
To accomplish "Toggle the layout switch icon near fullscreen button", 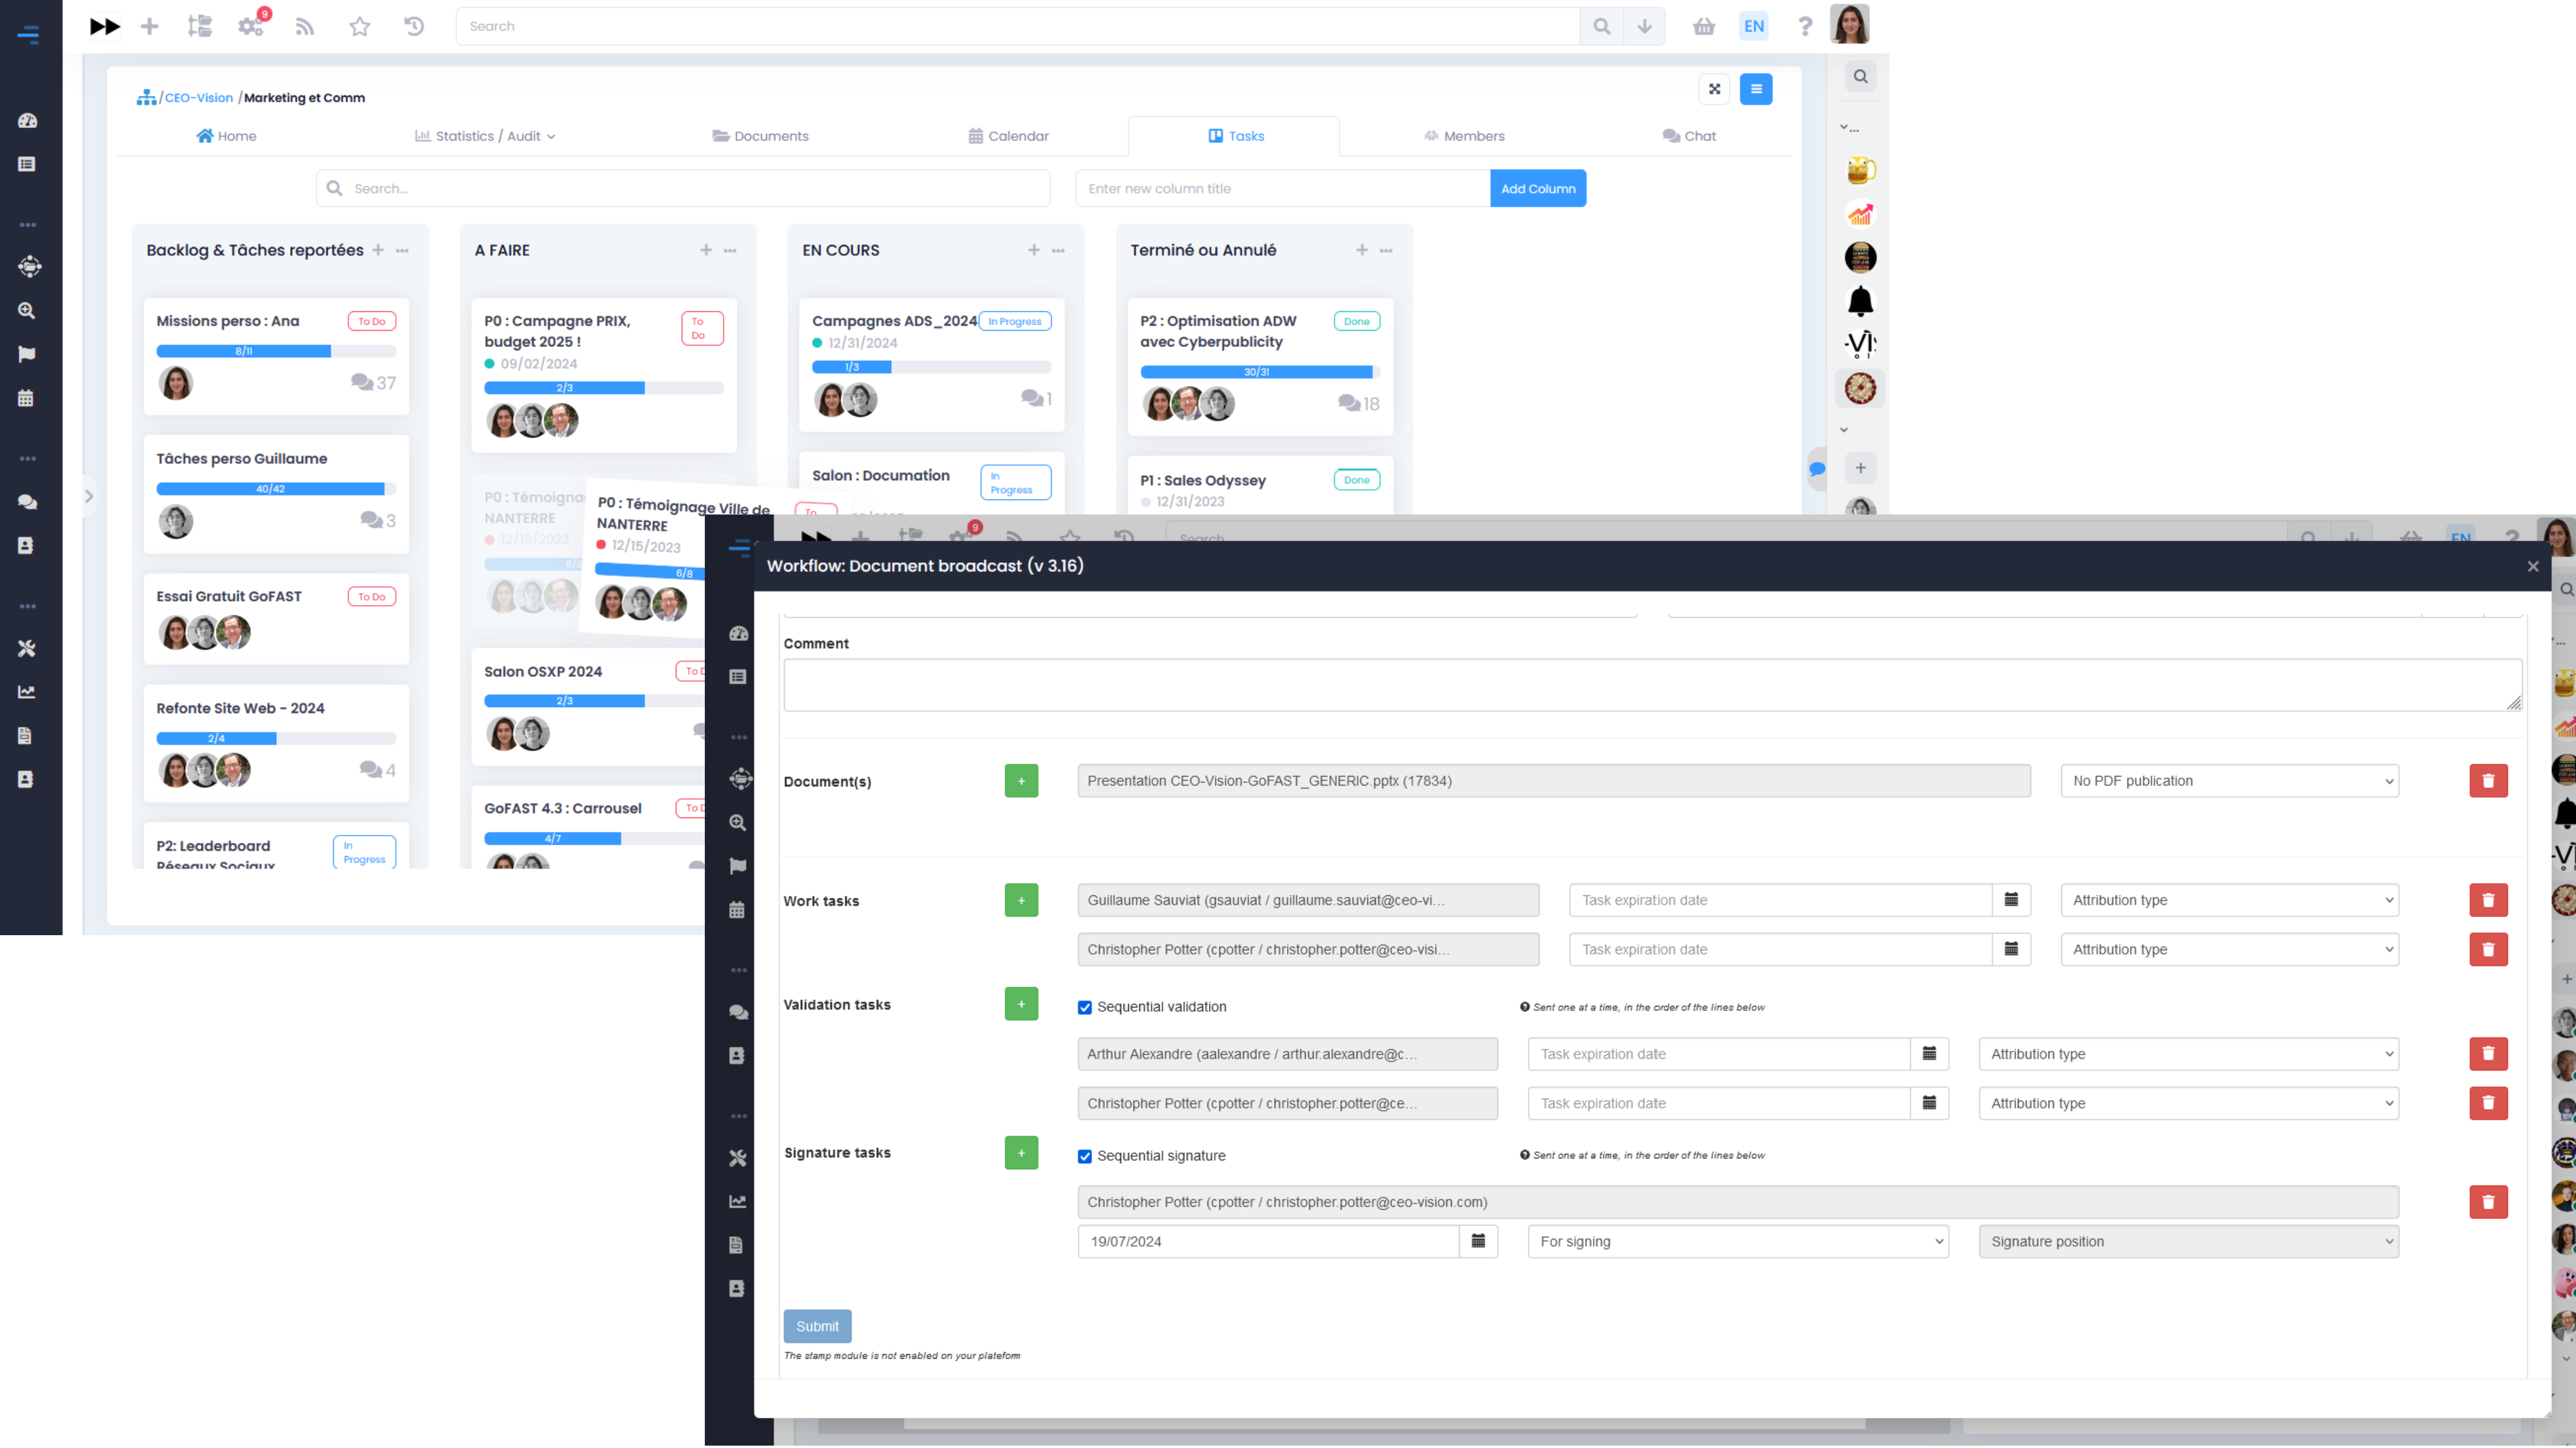I will (x=1756, y=89).
